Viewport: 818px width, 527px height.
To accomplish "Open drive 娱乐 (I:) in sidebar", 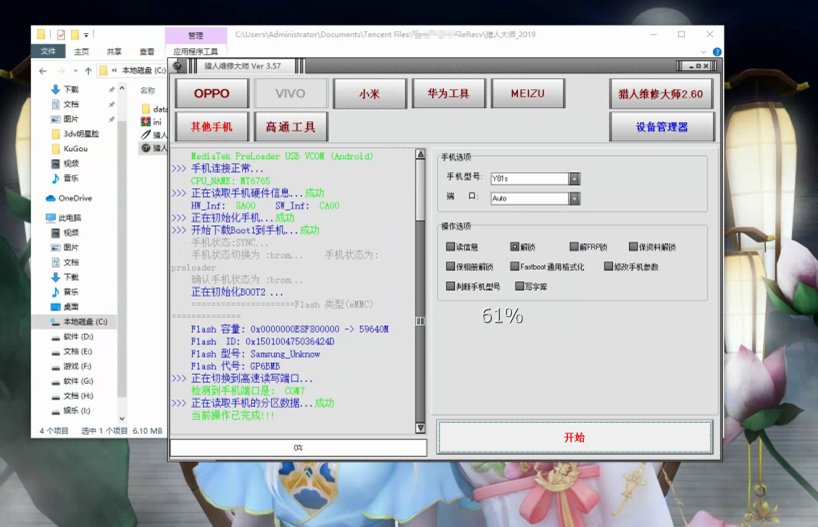I will point(71,411).
